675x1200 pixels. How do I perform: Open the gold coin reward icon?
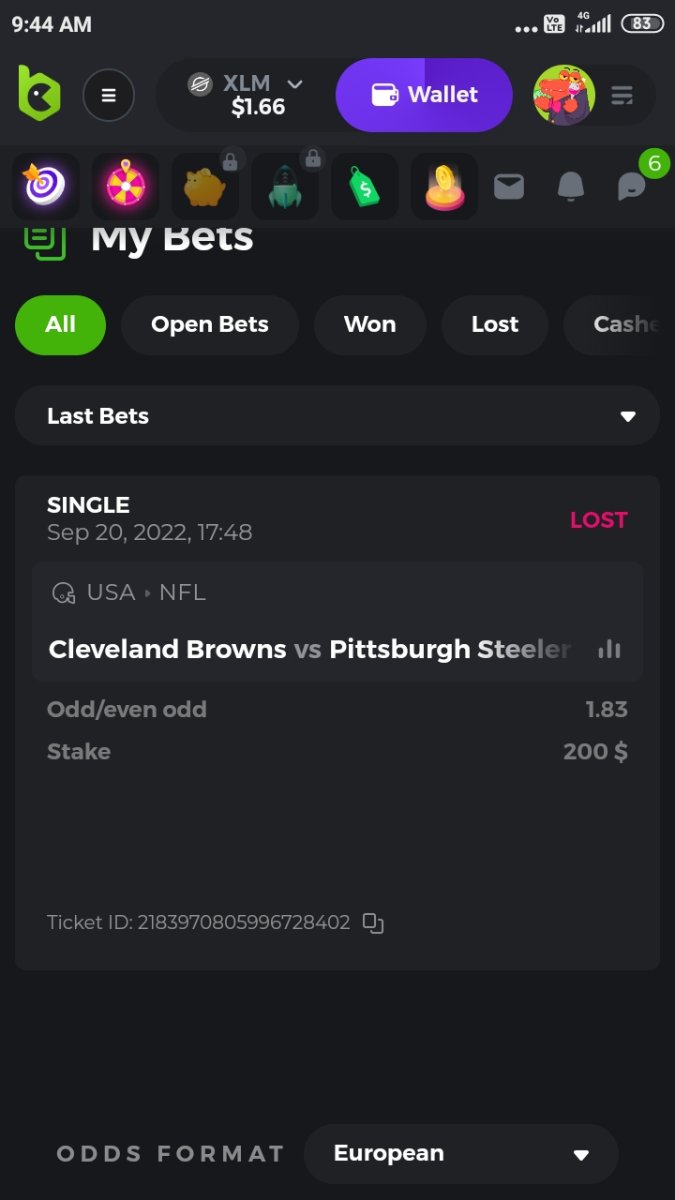pos(444,186)
